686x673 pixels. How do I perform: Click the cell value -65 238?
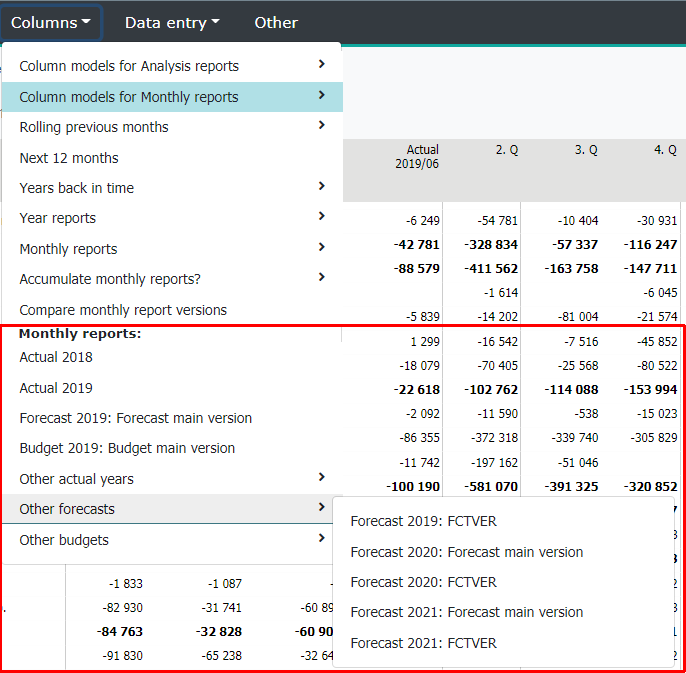[x=221, y=655]
